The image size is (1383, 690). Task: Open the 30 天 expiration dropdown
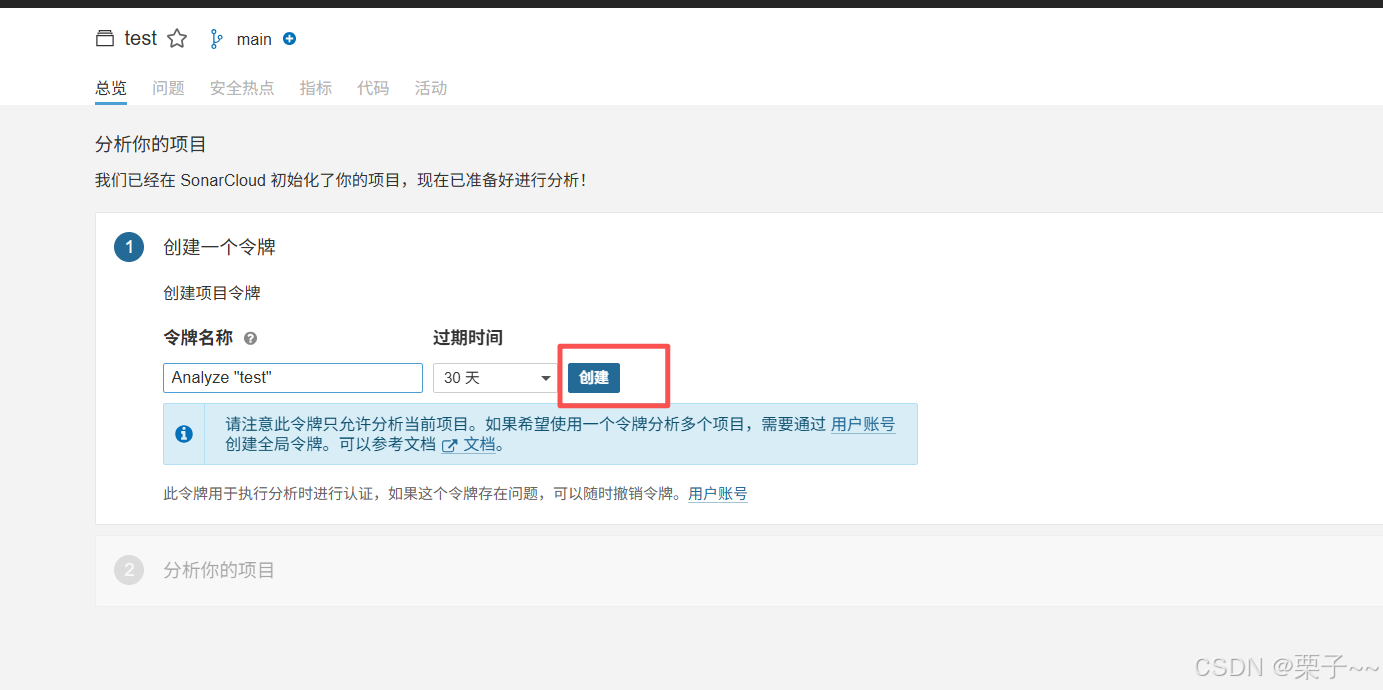pyautogui.click(x=494, y=377)
